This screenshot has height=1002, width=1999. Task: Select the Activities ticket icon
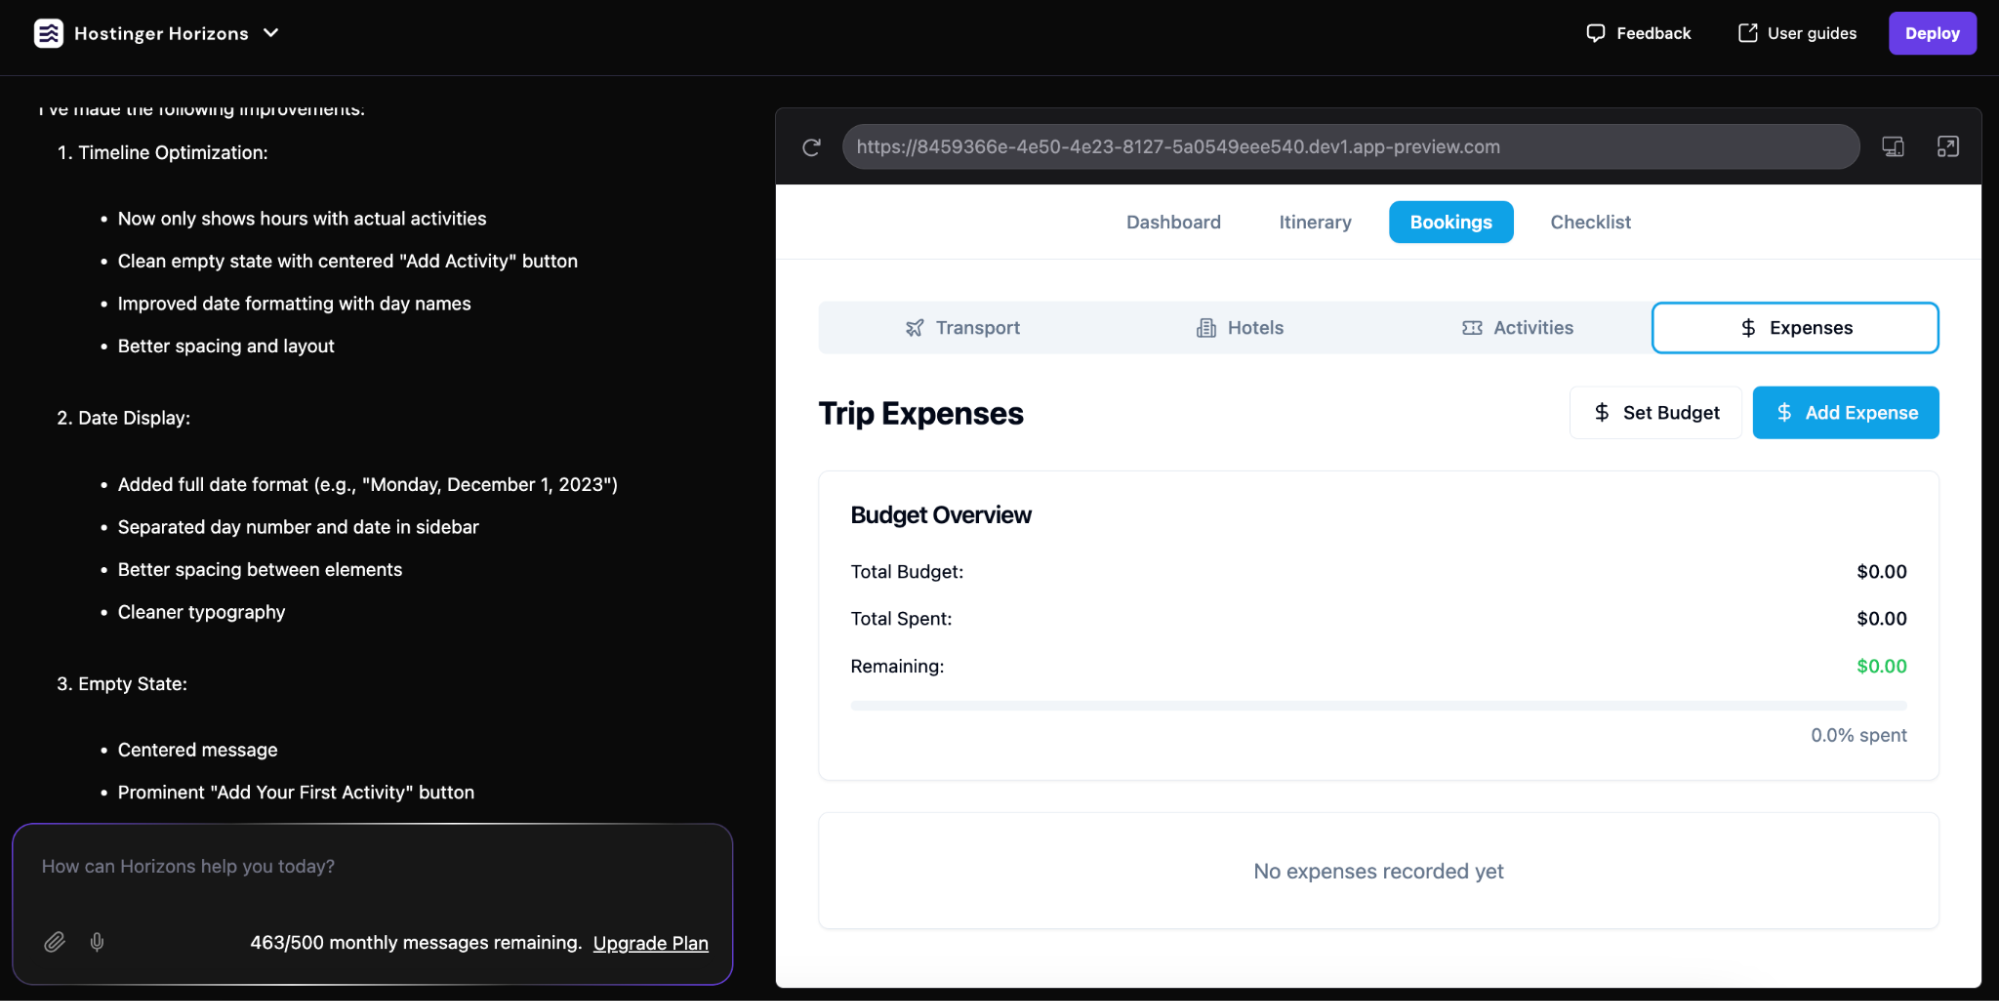tap(1471, 327)
